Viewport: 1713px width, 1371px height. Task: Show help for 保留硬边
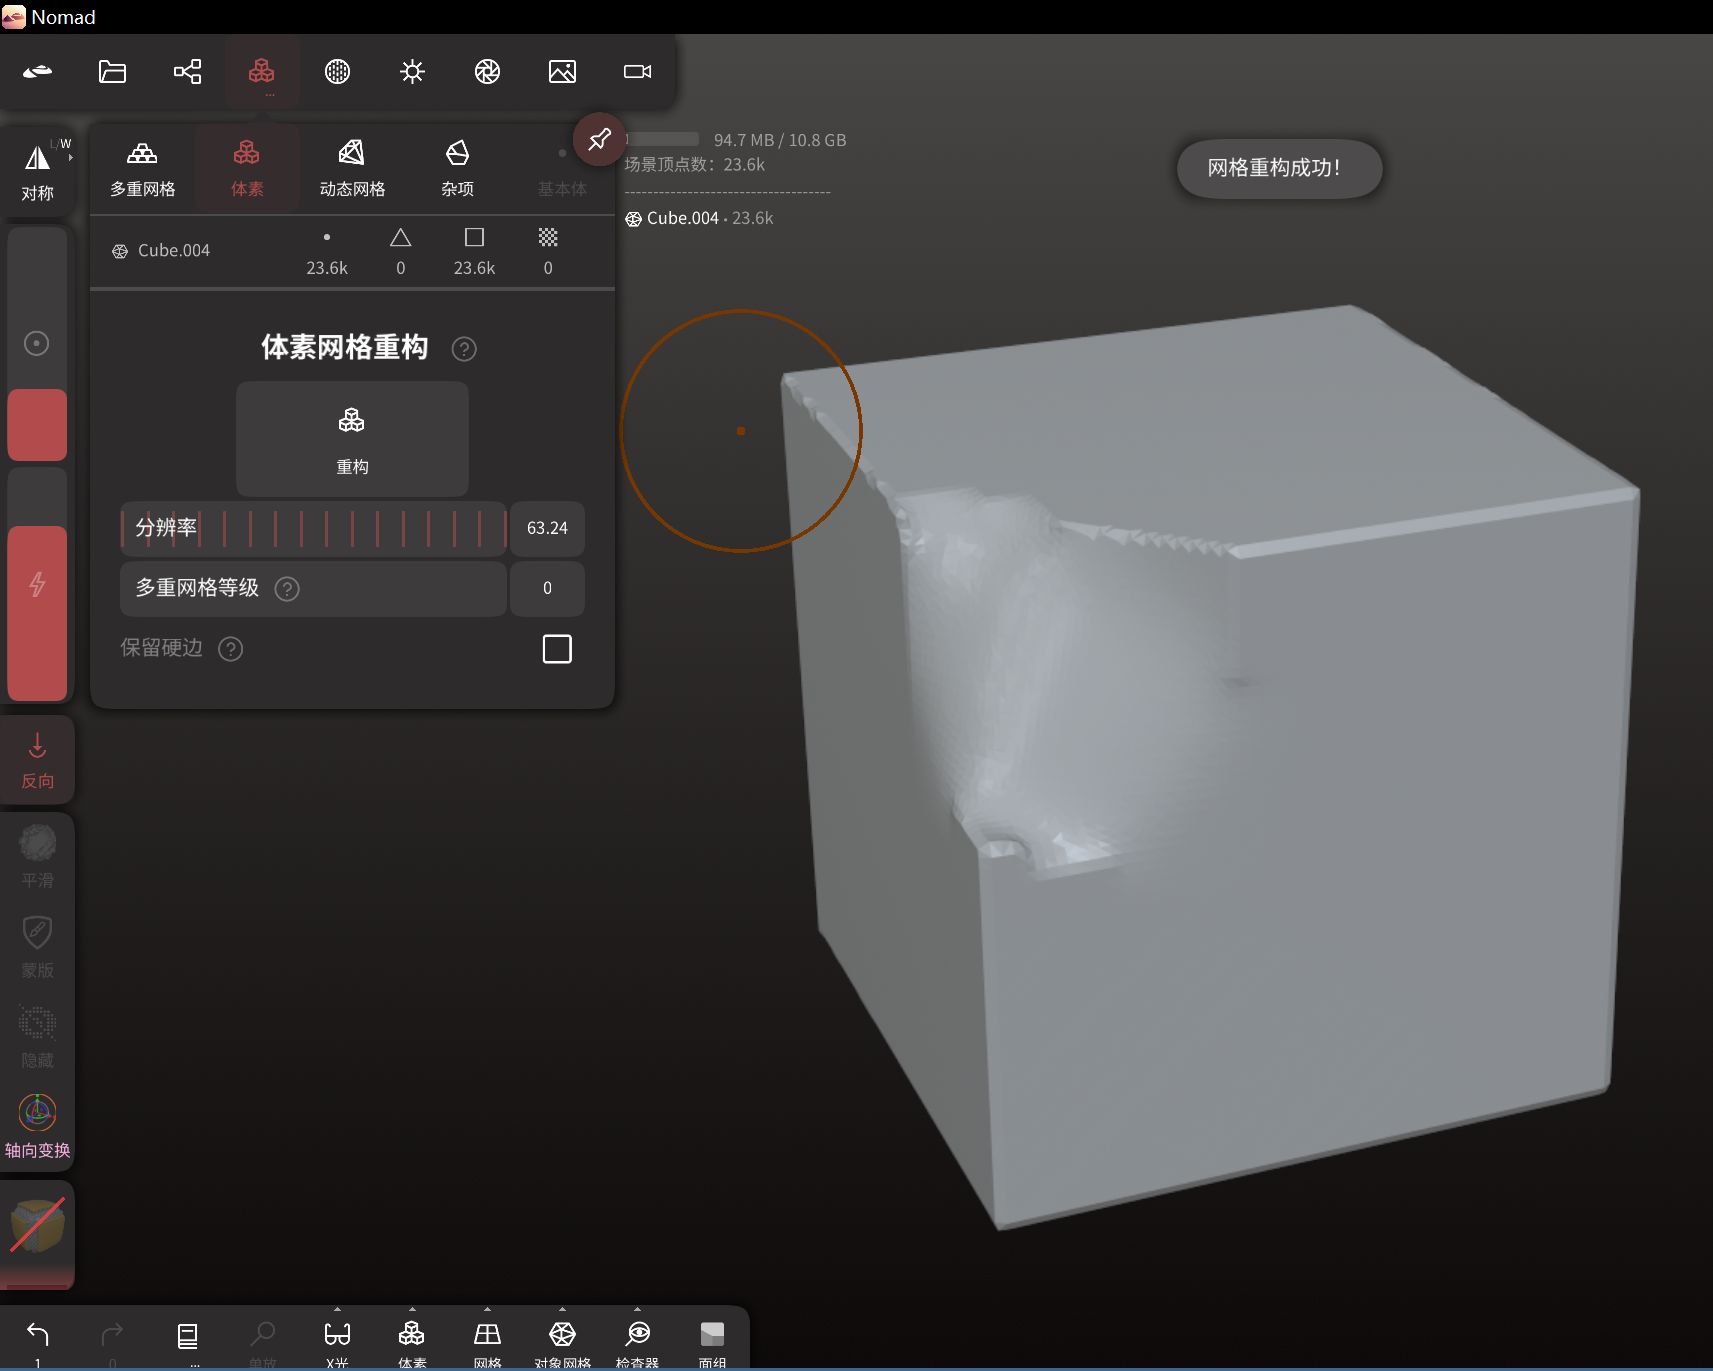(231, 649)
